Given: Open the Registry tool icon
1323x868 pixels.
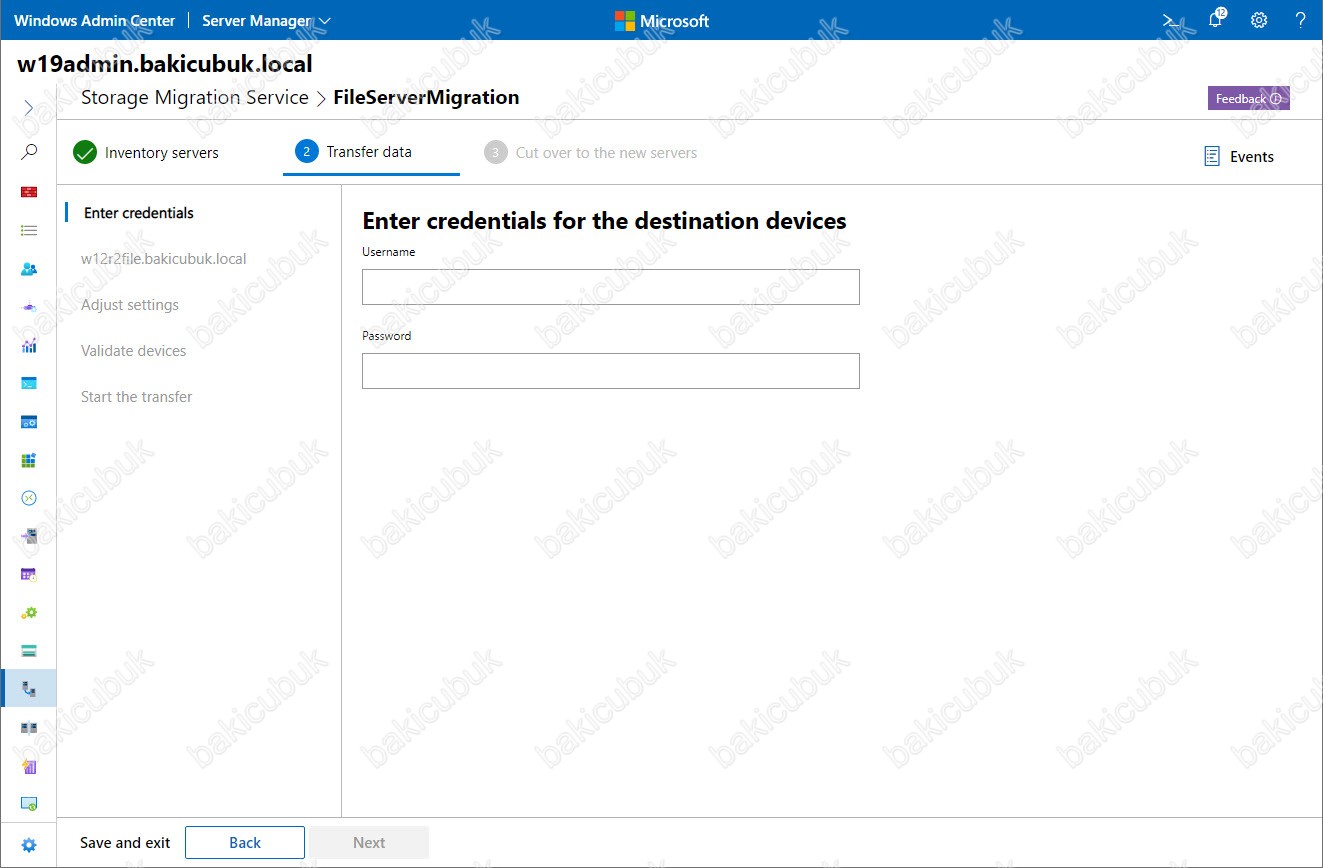Looking at the screenshot, I should pyautogui.click(x=29, y=460).
